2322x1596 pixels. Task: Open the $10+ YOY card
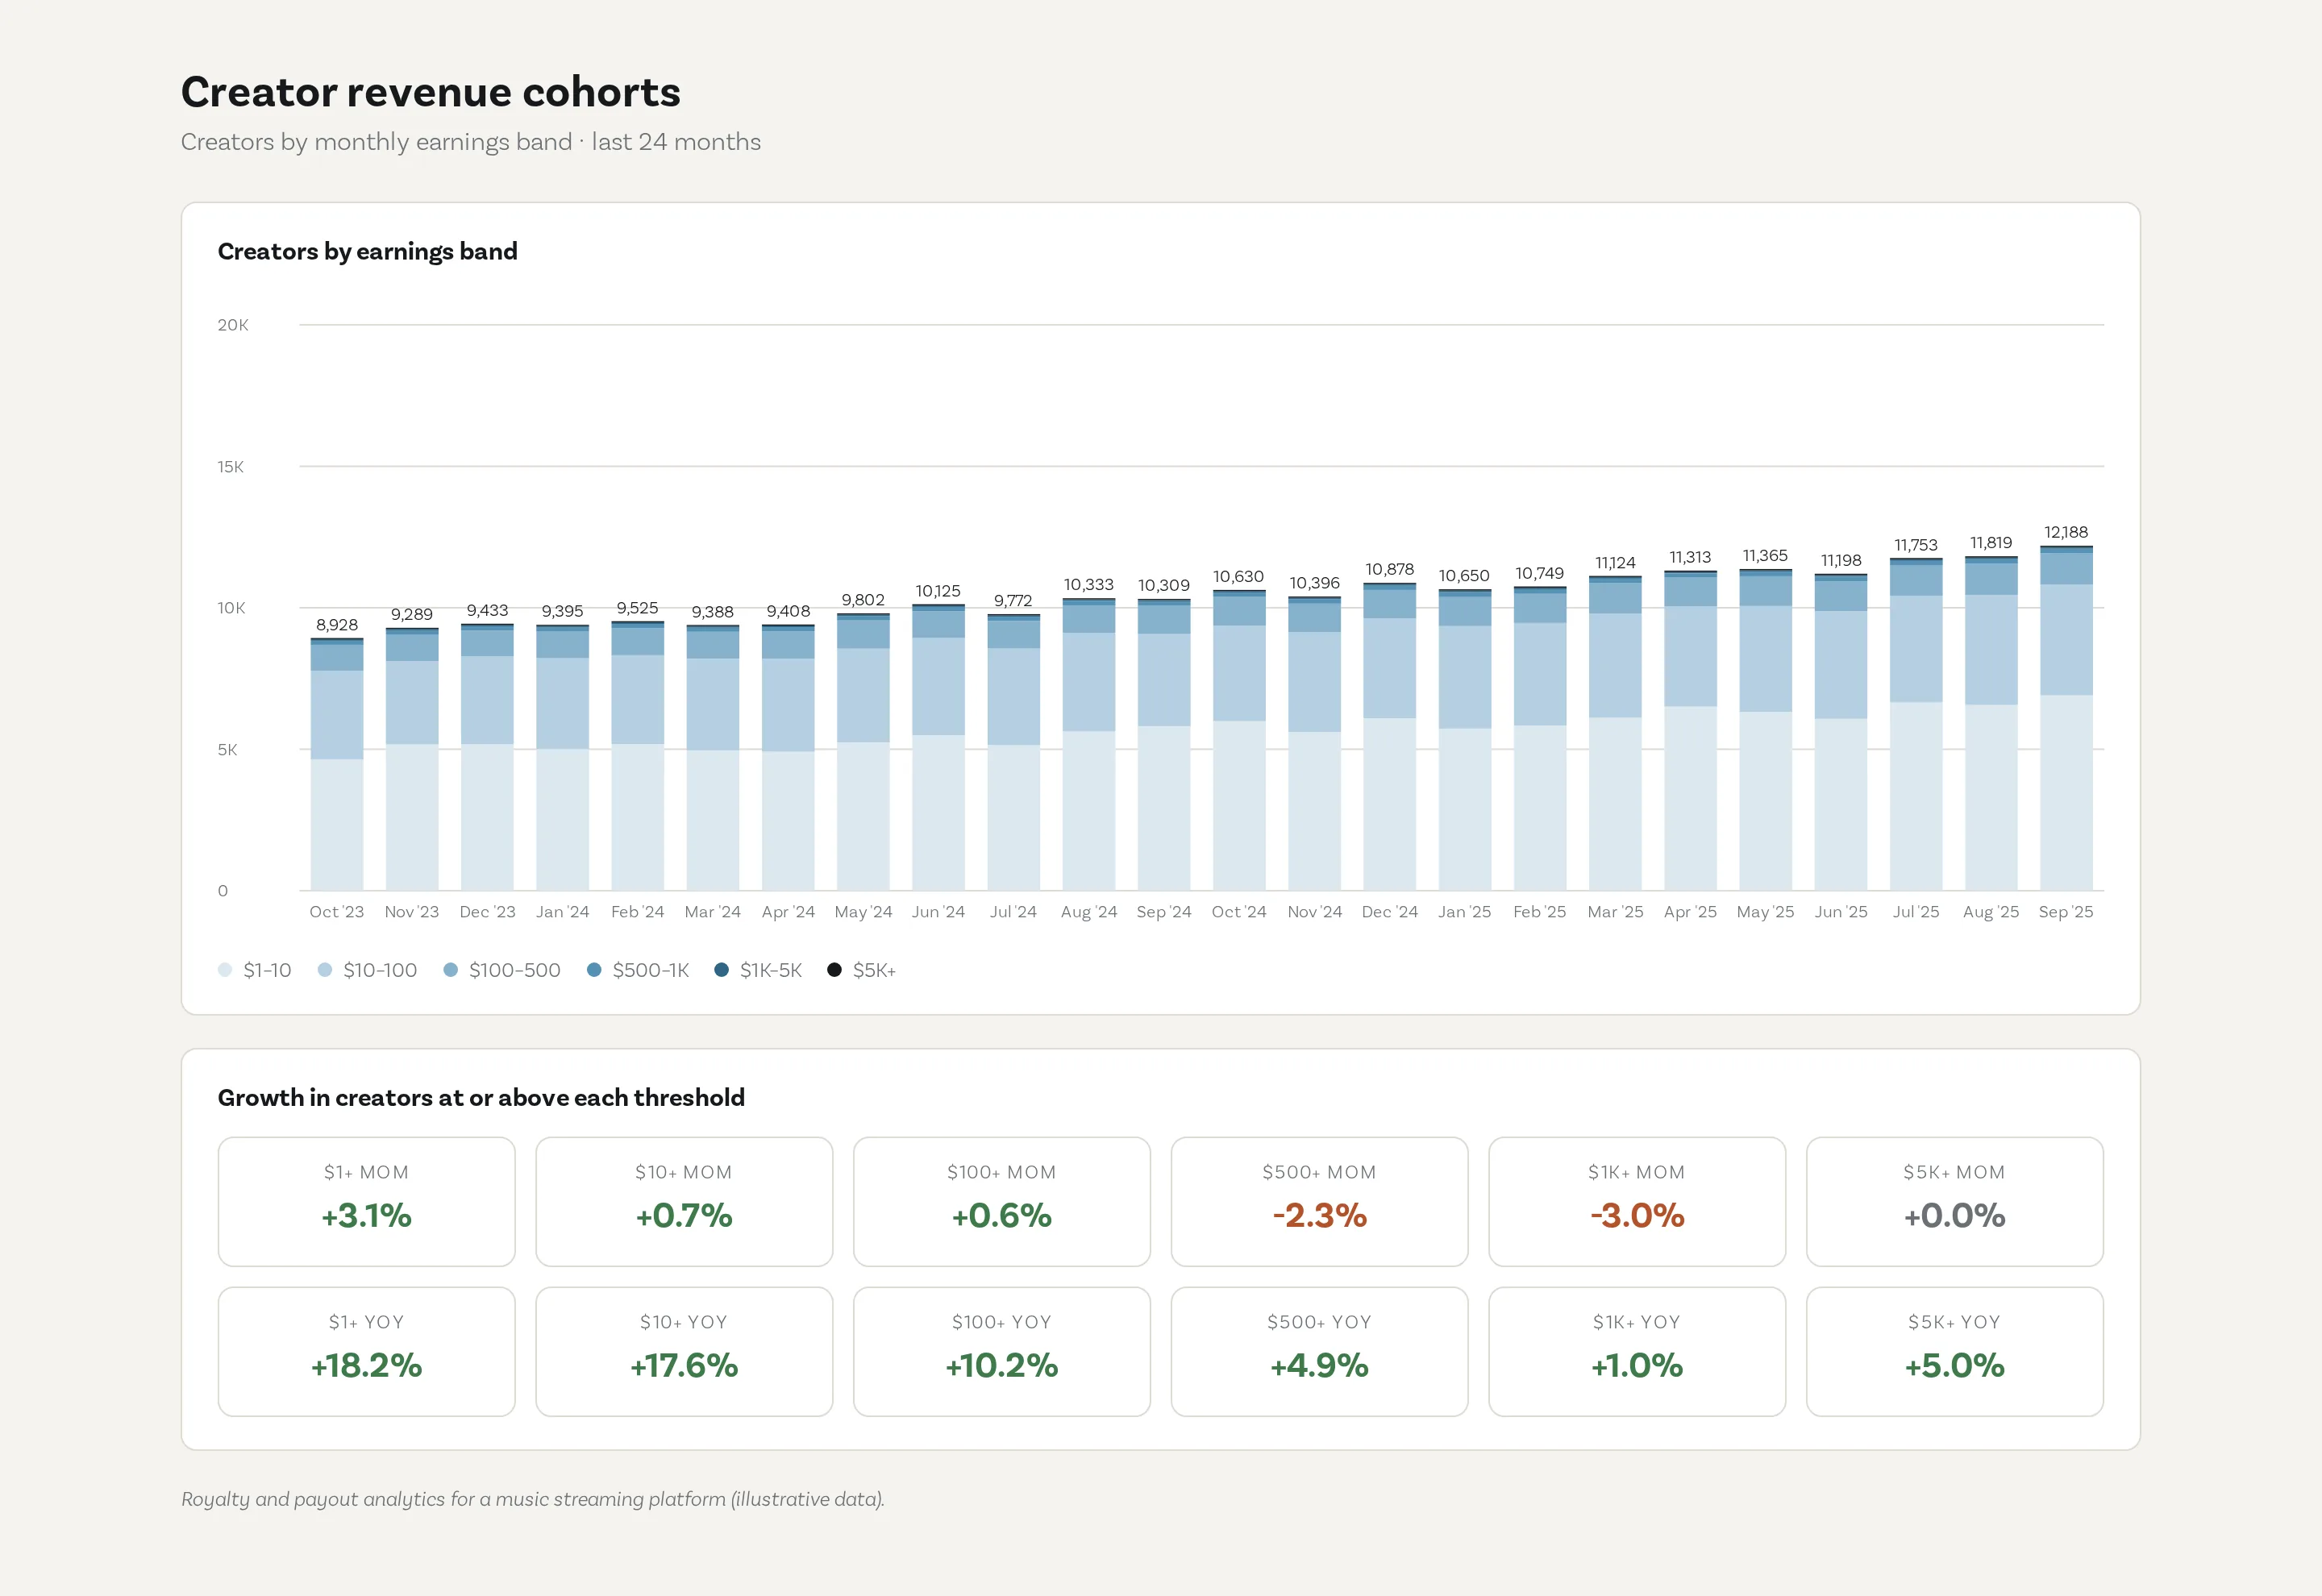(x=684, y=1351)
